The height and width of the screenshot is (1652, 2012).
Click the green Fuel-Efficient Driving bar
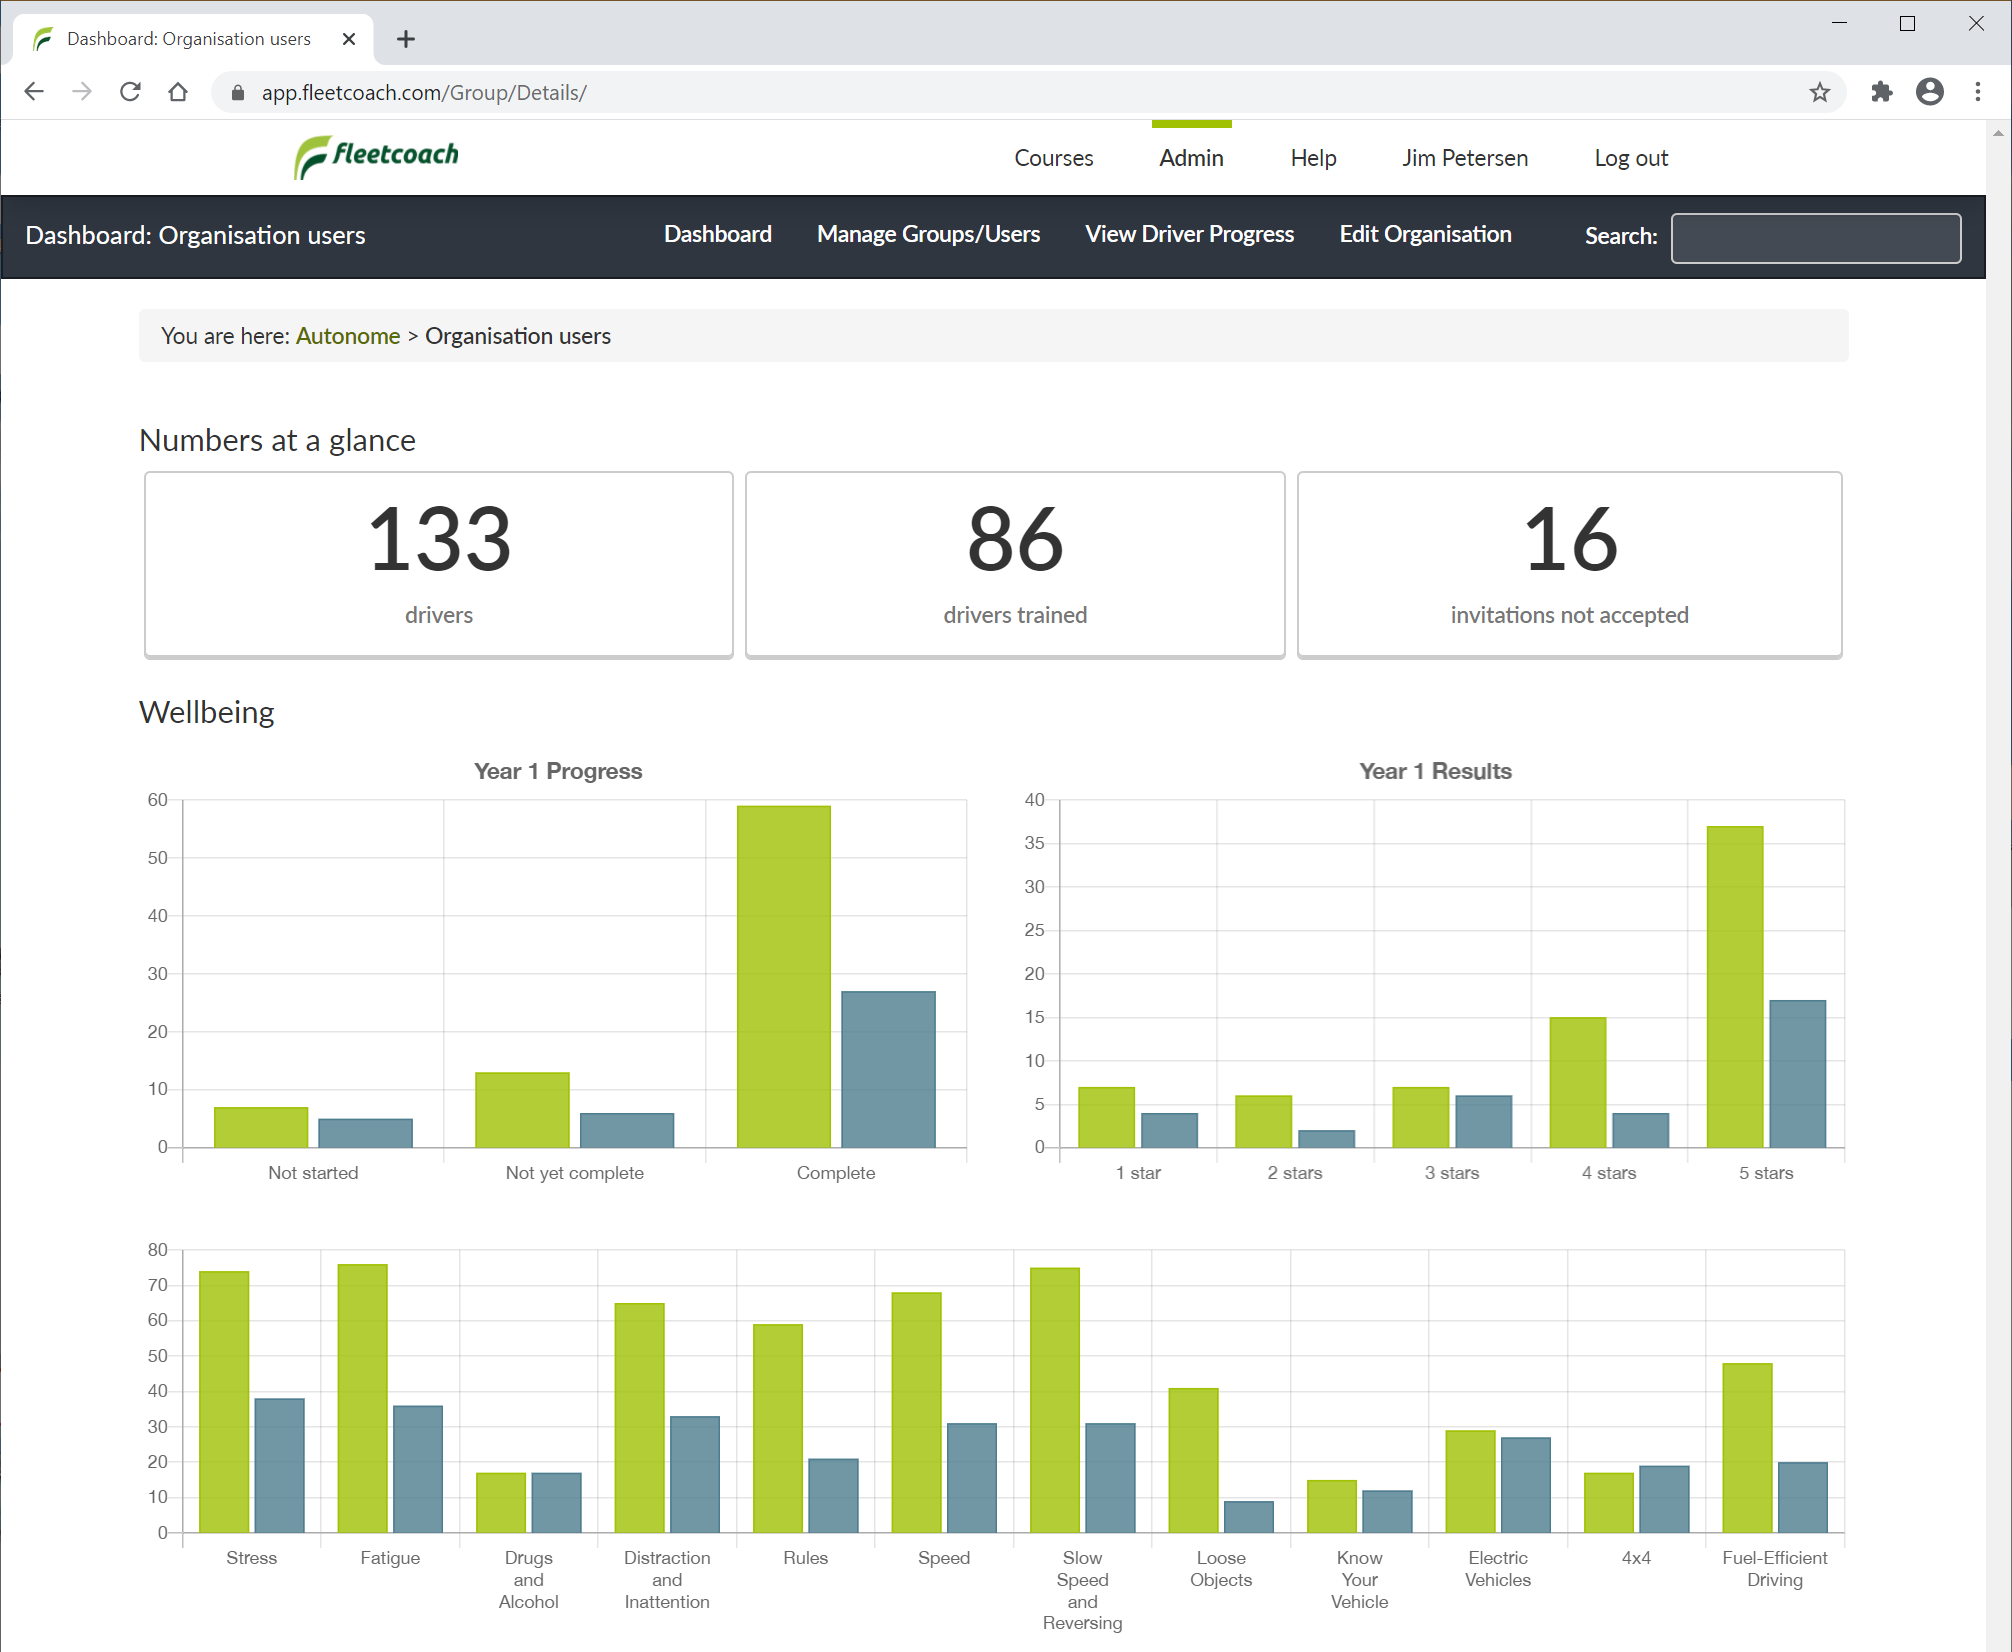(1747, 1448)
